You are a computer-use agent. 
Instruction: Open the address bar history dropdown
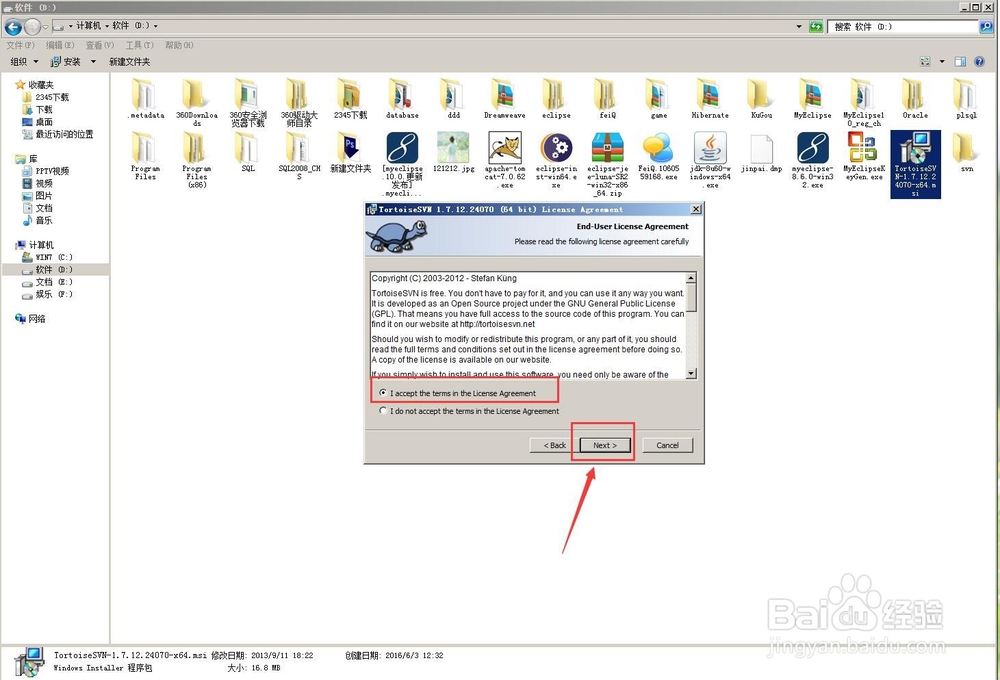pyautogui.click(x=799, y=26)
